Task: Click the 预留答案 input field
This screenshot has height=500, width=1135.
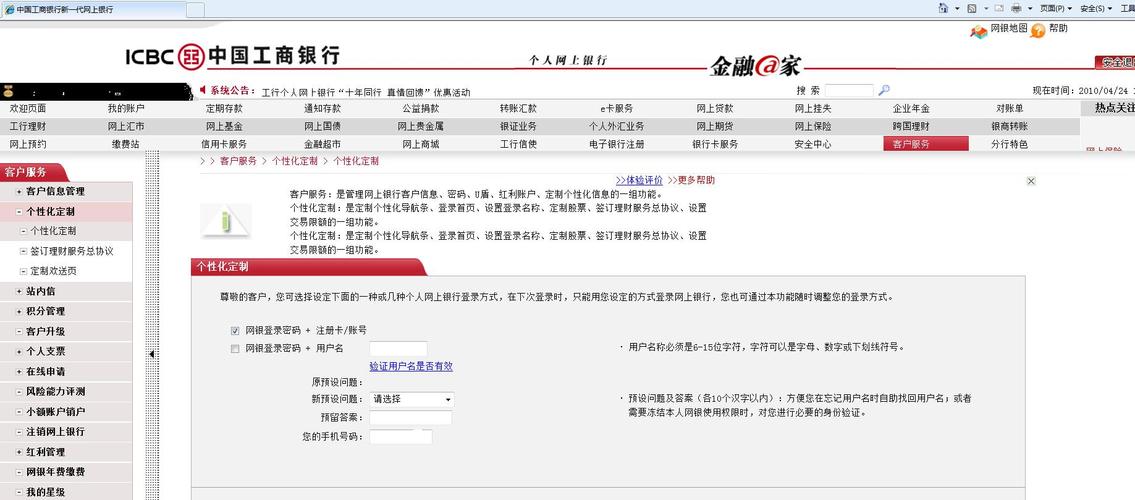Action: tap(410, 418)
